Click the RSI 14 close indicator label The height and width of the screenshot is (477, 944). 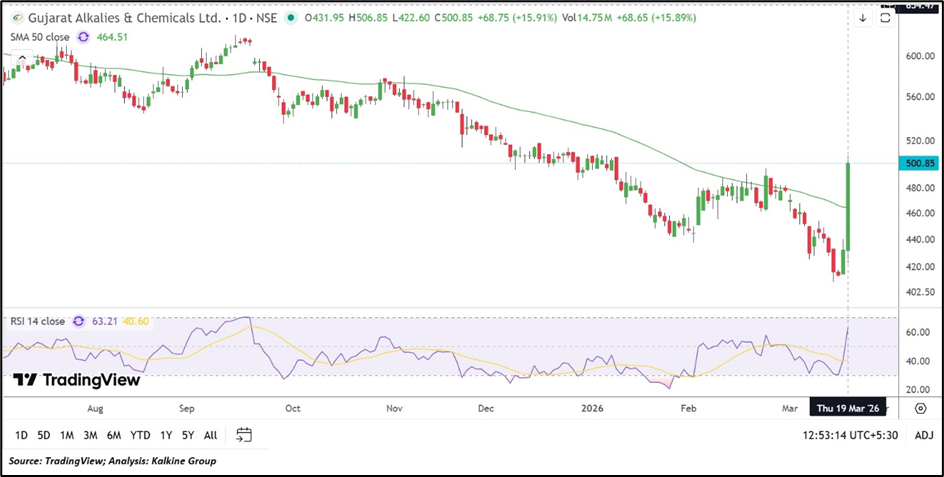[35, 321]
